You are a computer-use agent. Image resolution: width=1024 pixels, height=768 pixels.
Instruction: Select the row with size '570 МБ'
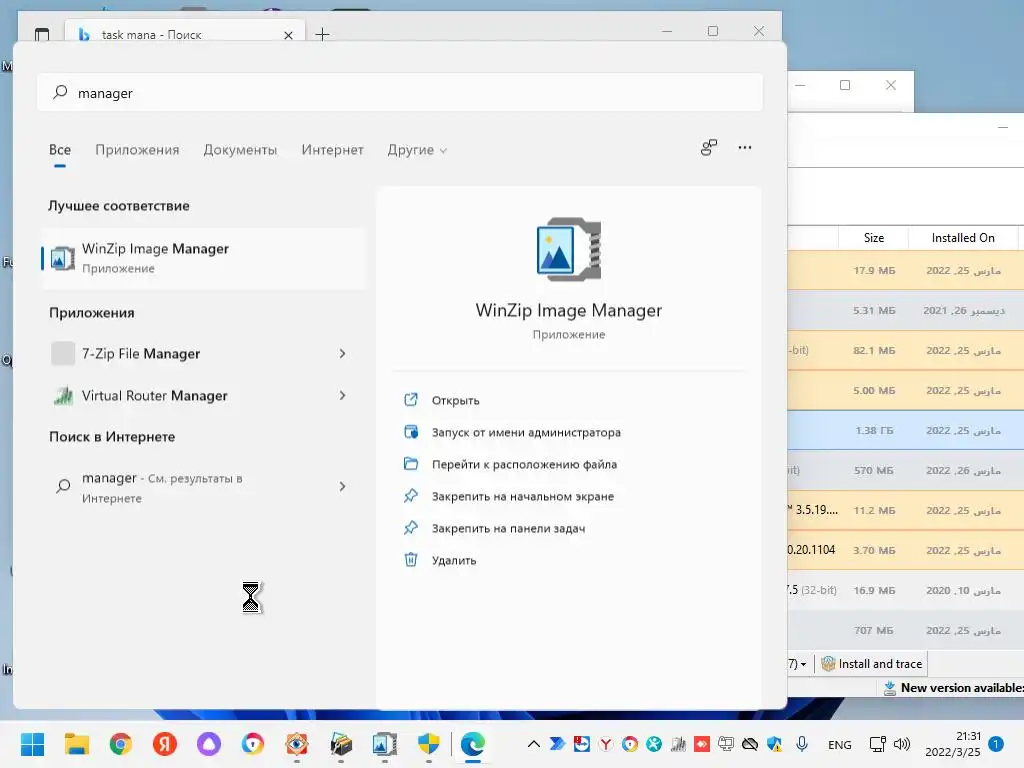pyautogui.click(x=906, y=470)
